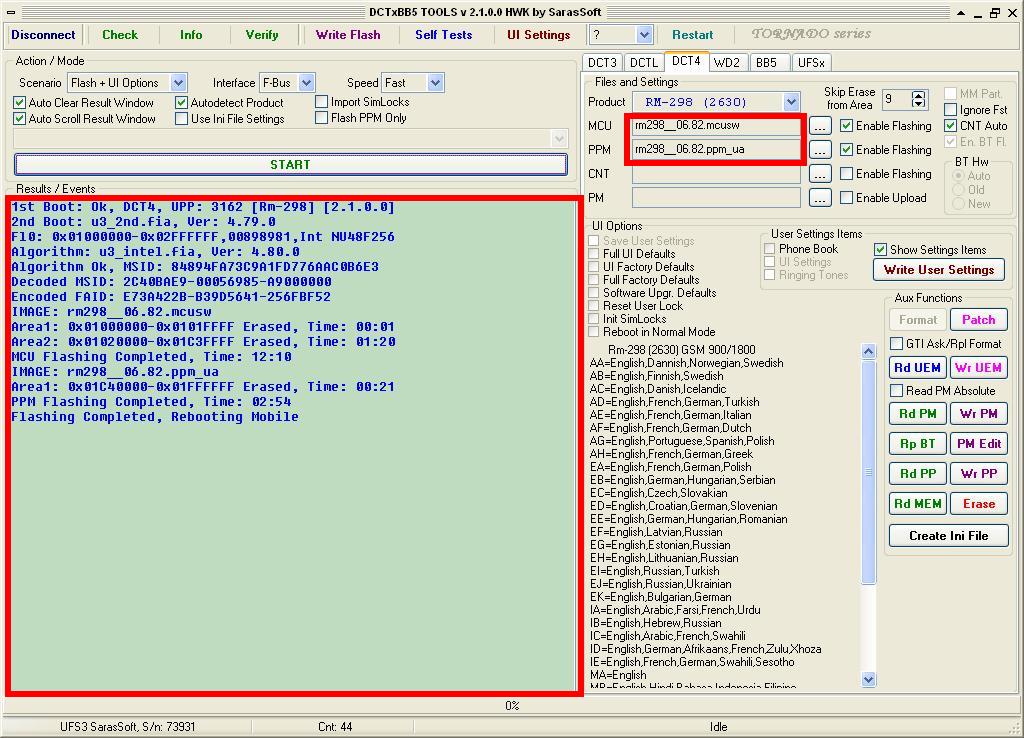Click the Erase button
This screenshot has height=738, width=1024.
(978, 504)
